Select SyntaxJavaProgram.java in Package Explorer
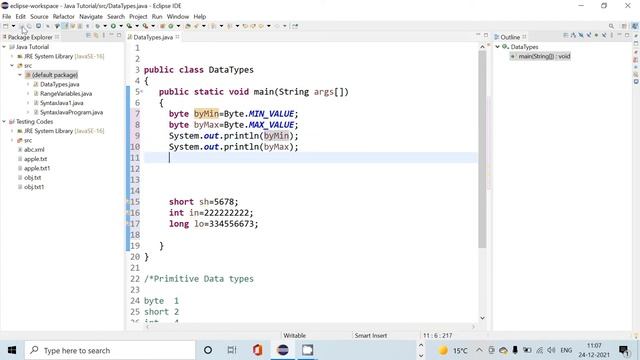 point(71,113)
